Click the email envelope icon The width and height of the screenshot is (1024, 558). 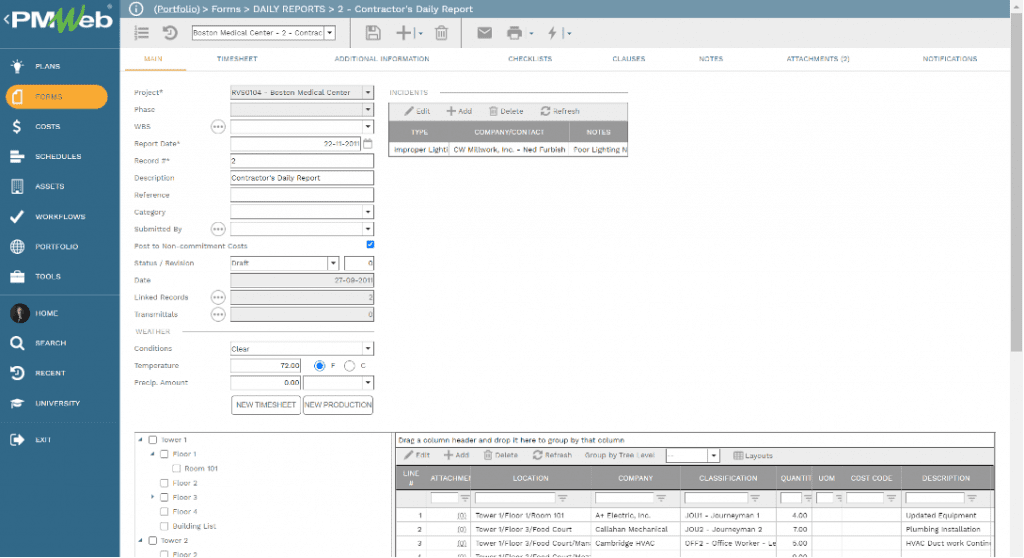click(484, 33)
